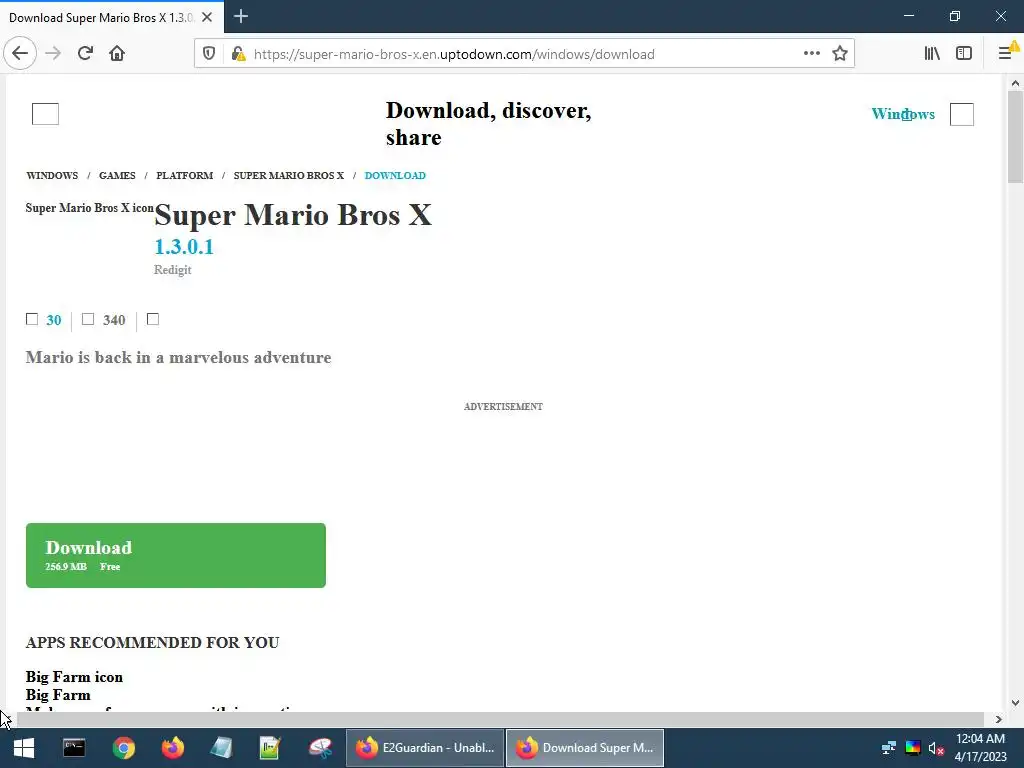
Task: Launch Chrome from the taskbar
Action: [x=123, y=748]
